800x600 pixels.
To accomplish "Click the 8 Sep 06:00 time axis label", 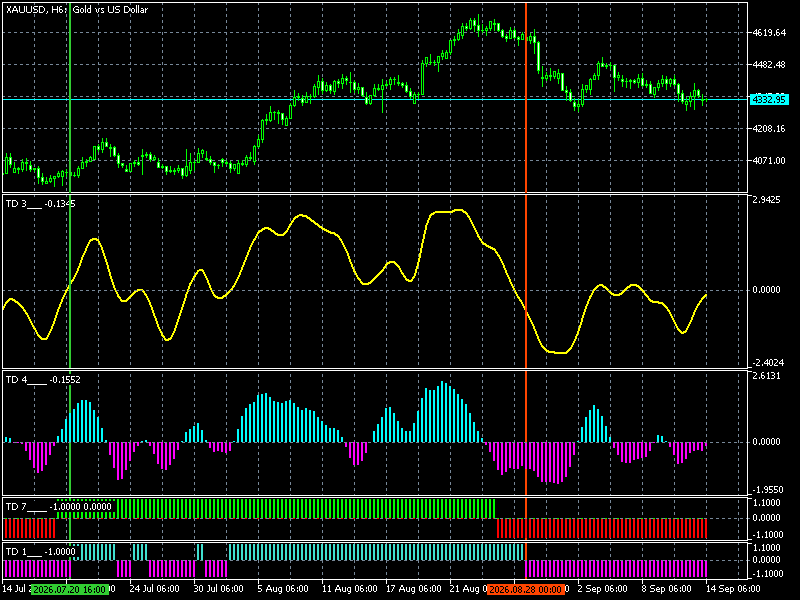I will (667, 589).
